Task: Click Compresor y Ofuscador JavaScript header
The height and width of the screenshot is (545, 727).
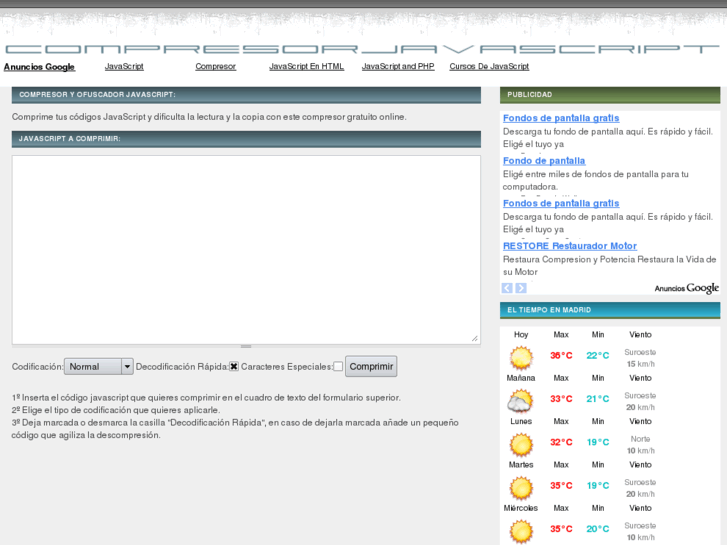Action: [246, 95]
